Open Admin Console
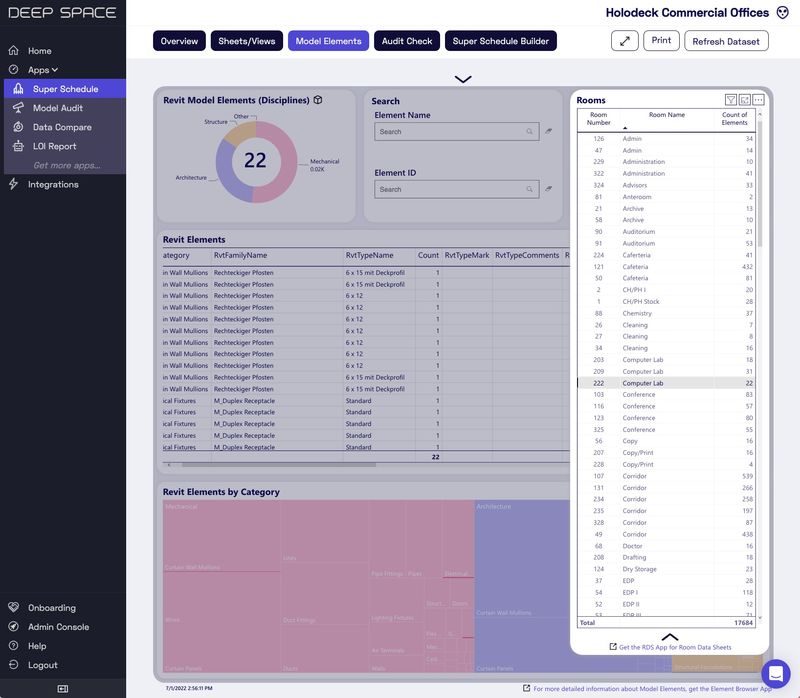800x698 pixels. click(58, 627)
